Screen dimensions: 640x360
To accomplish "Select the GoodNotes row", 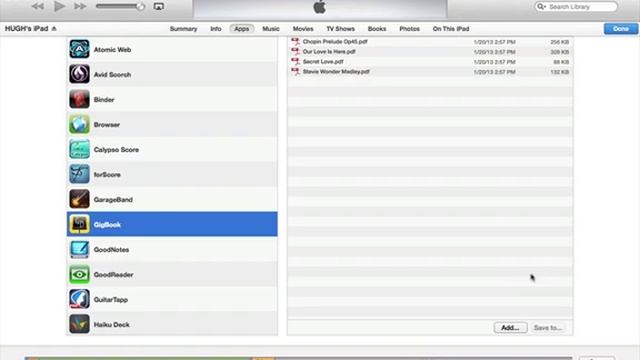I will (x=172, y=249).
